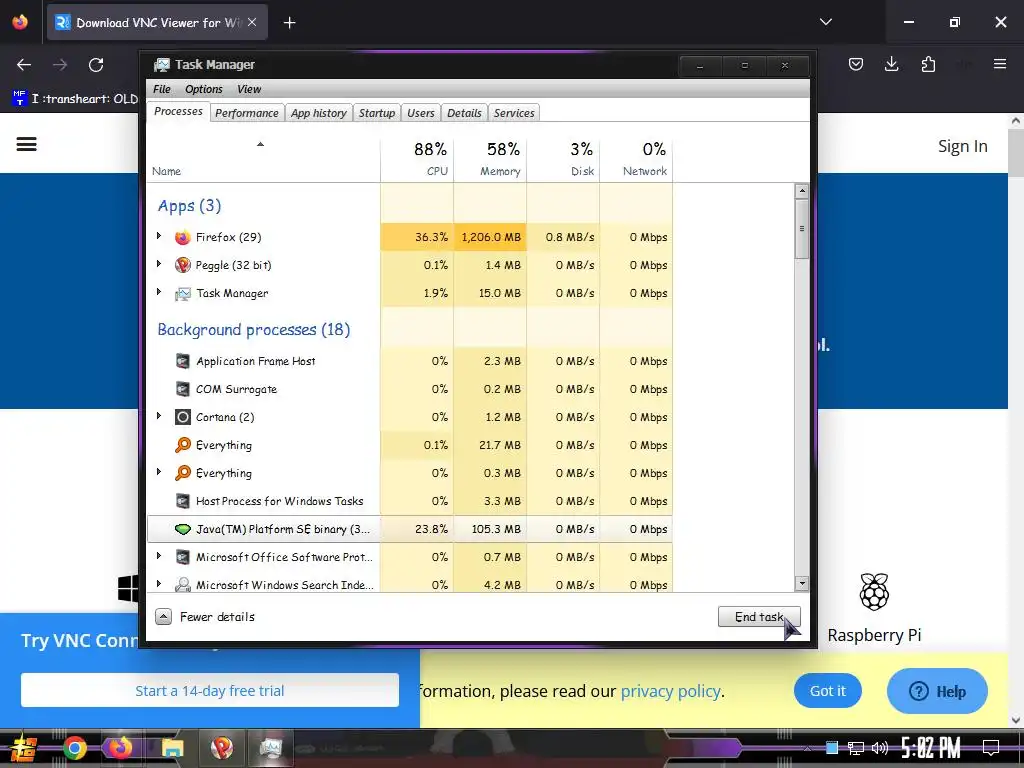Click Start a 14-day free trial

tap(210, 690)
